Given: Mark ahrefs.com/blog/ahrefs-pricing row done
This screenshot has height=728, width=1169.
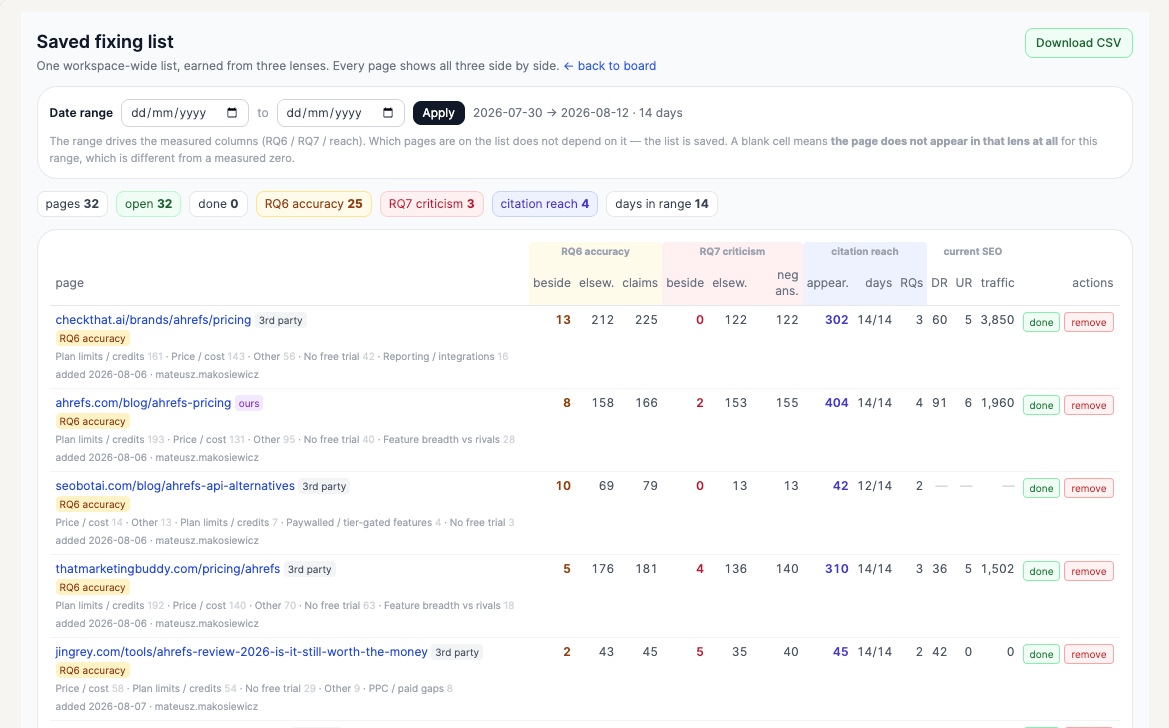Looking at the screenshot, I should coord(1042,405).
